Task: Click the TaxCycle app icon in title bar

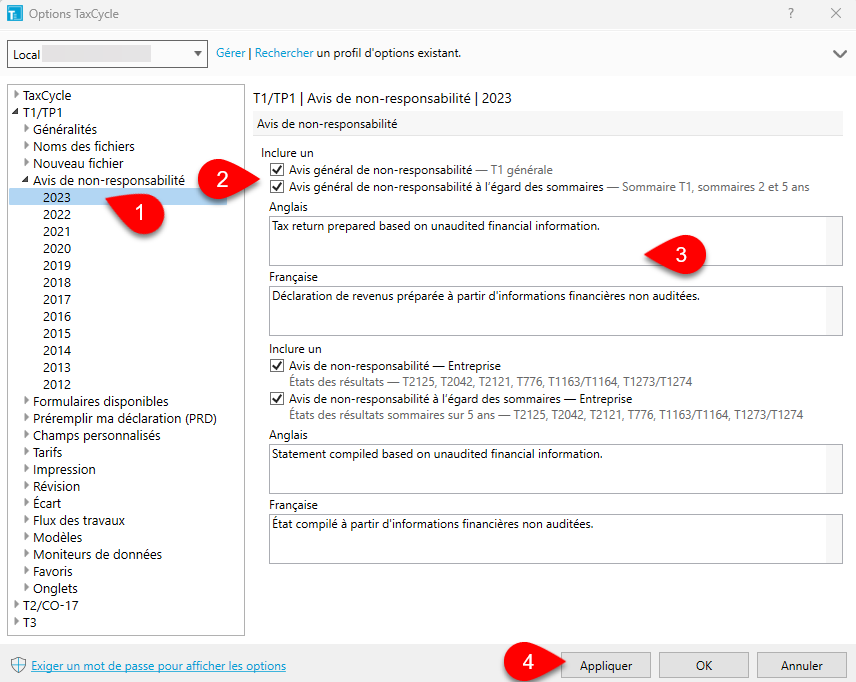Action: (x=15, y=13)
